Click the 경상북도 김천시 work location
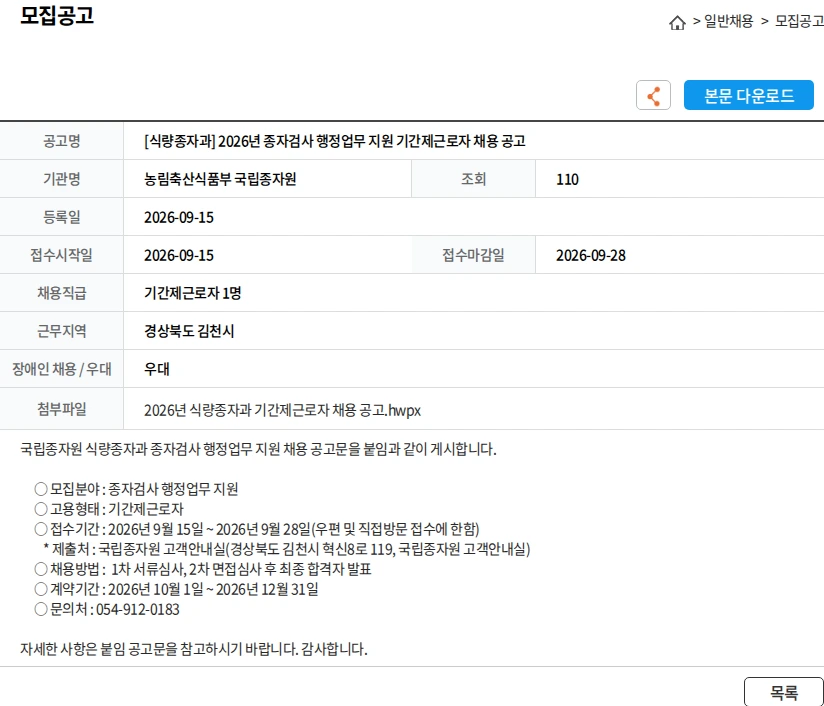The image size is (824, 706). click(x=189, y=331)
